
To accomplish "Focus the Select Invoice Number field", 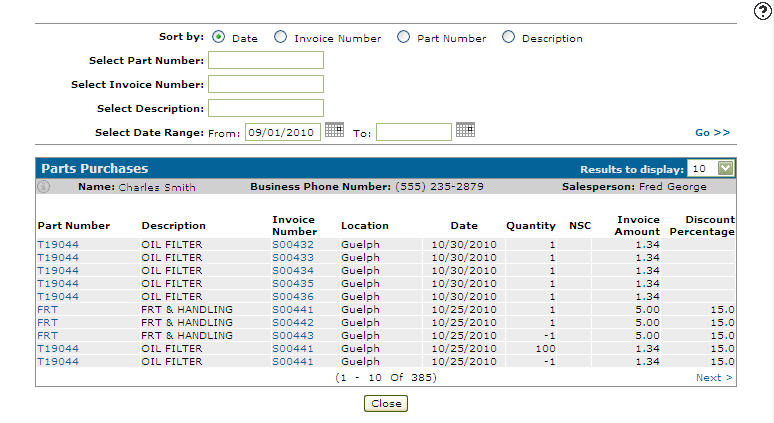I will tap(266, 84).
